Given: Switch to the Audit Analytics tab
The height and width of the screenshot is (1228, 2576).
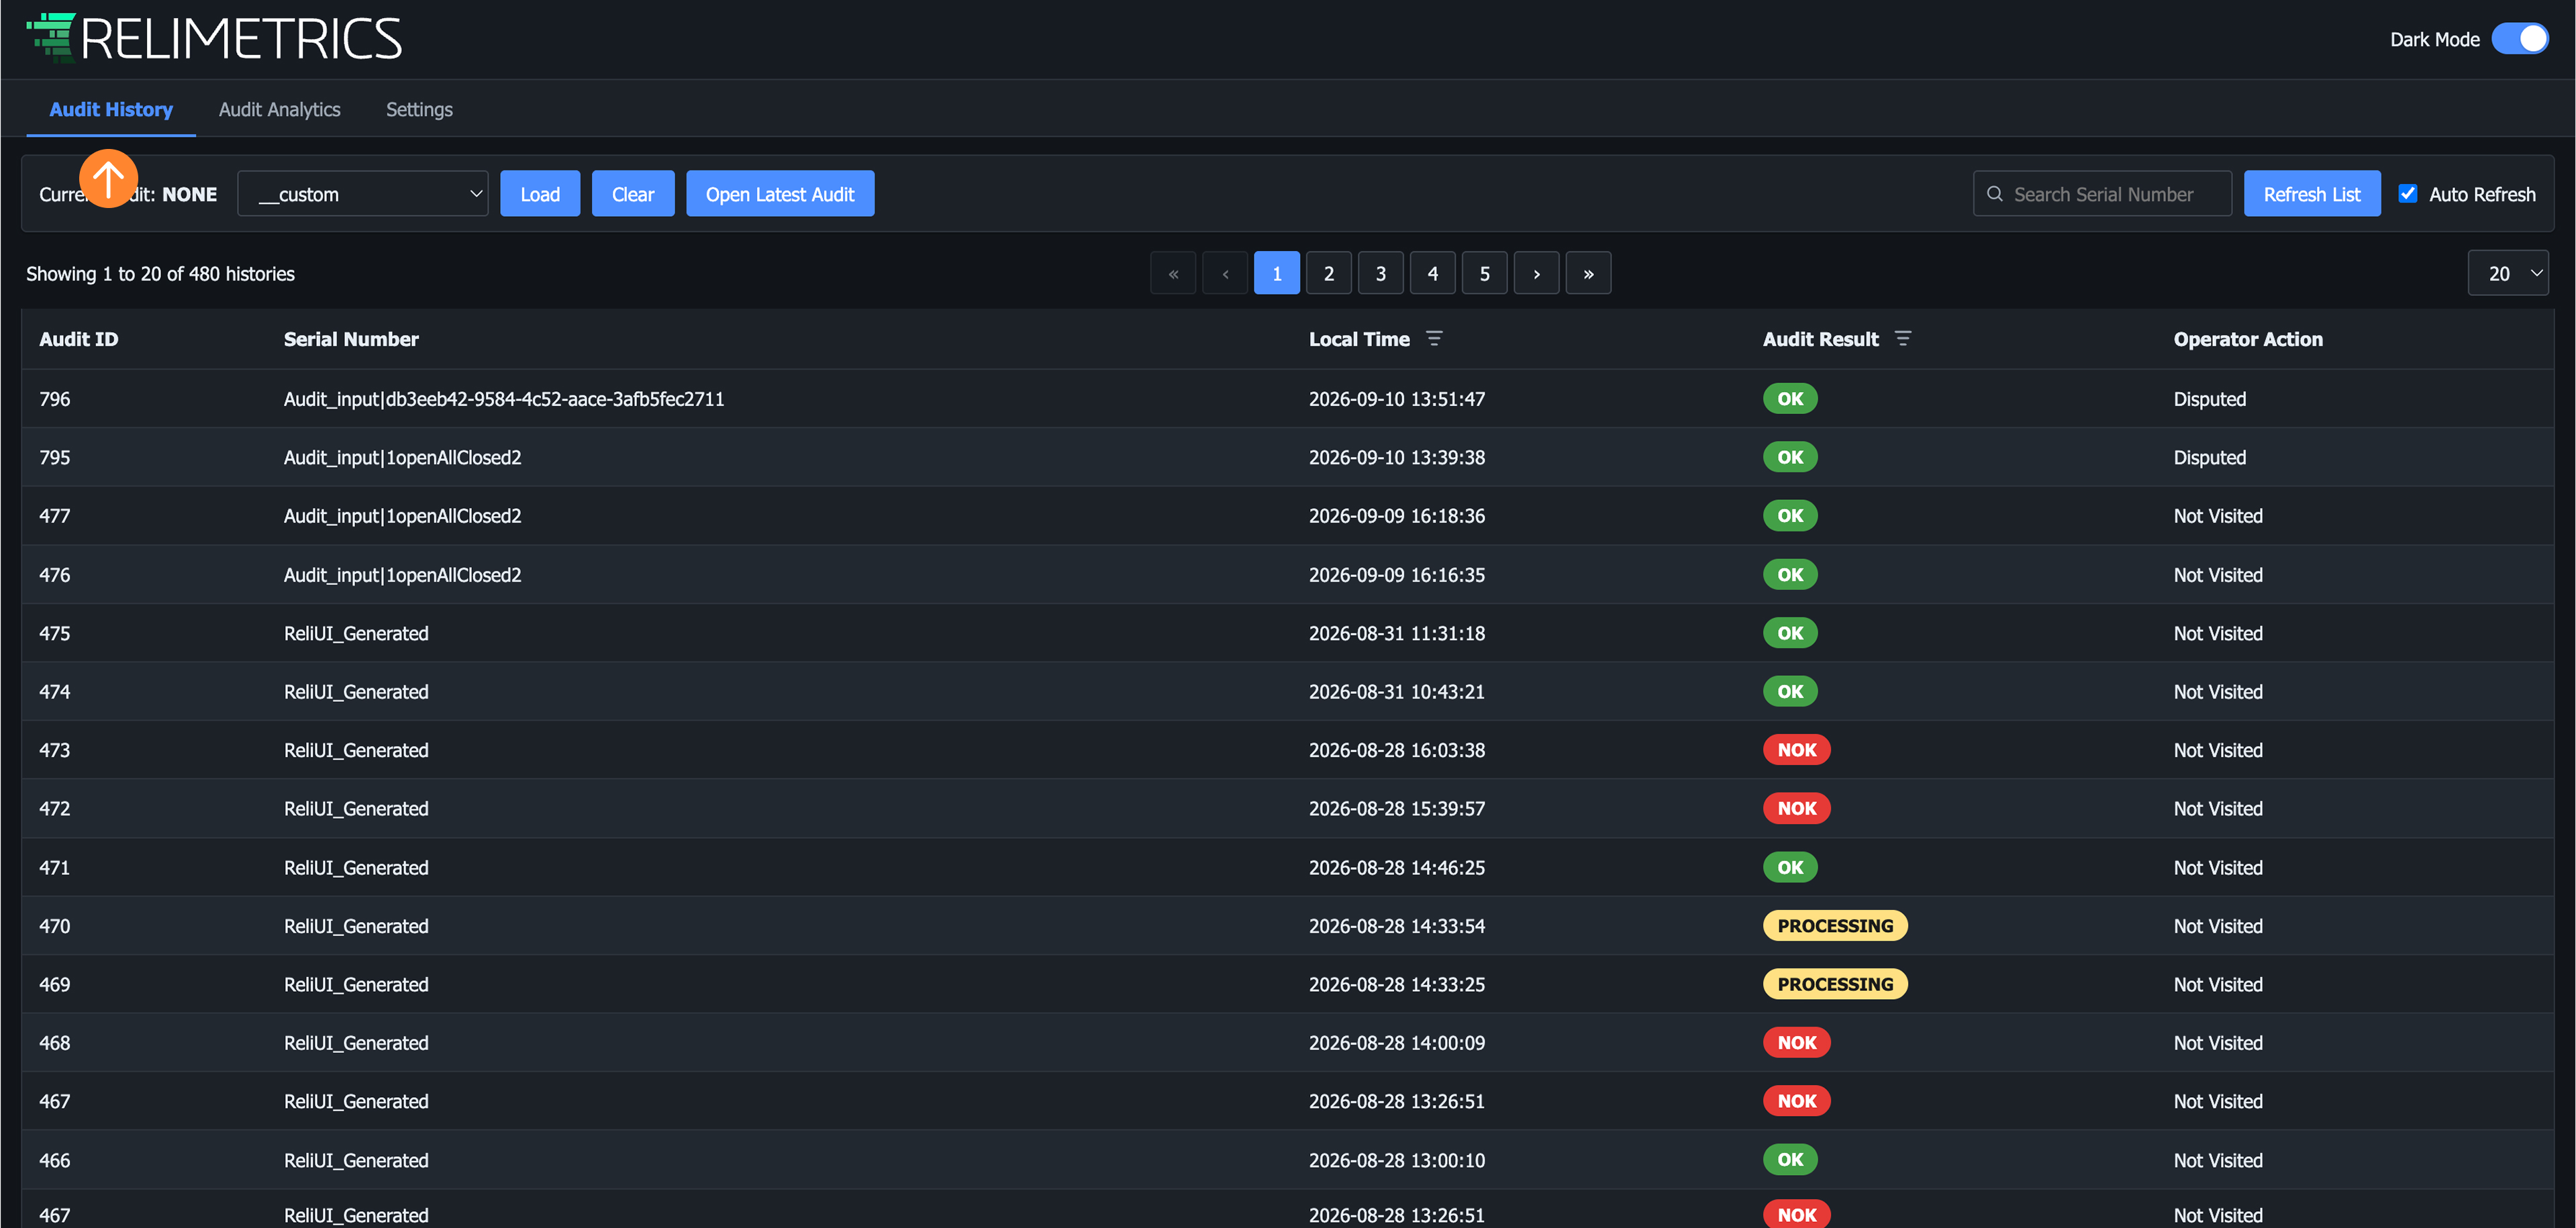Looking at the screenshot, I should 280,110.
